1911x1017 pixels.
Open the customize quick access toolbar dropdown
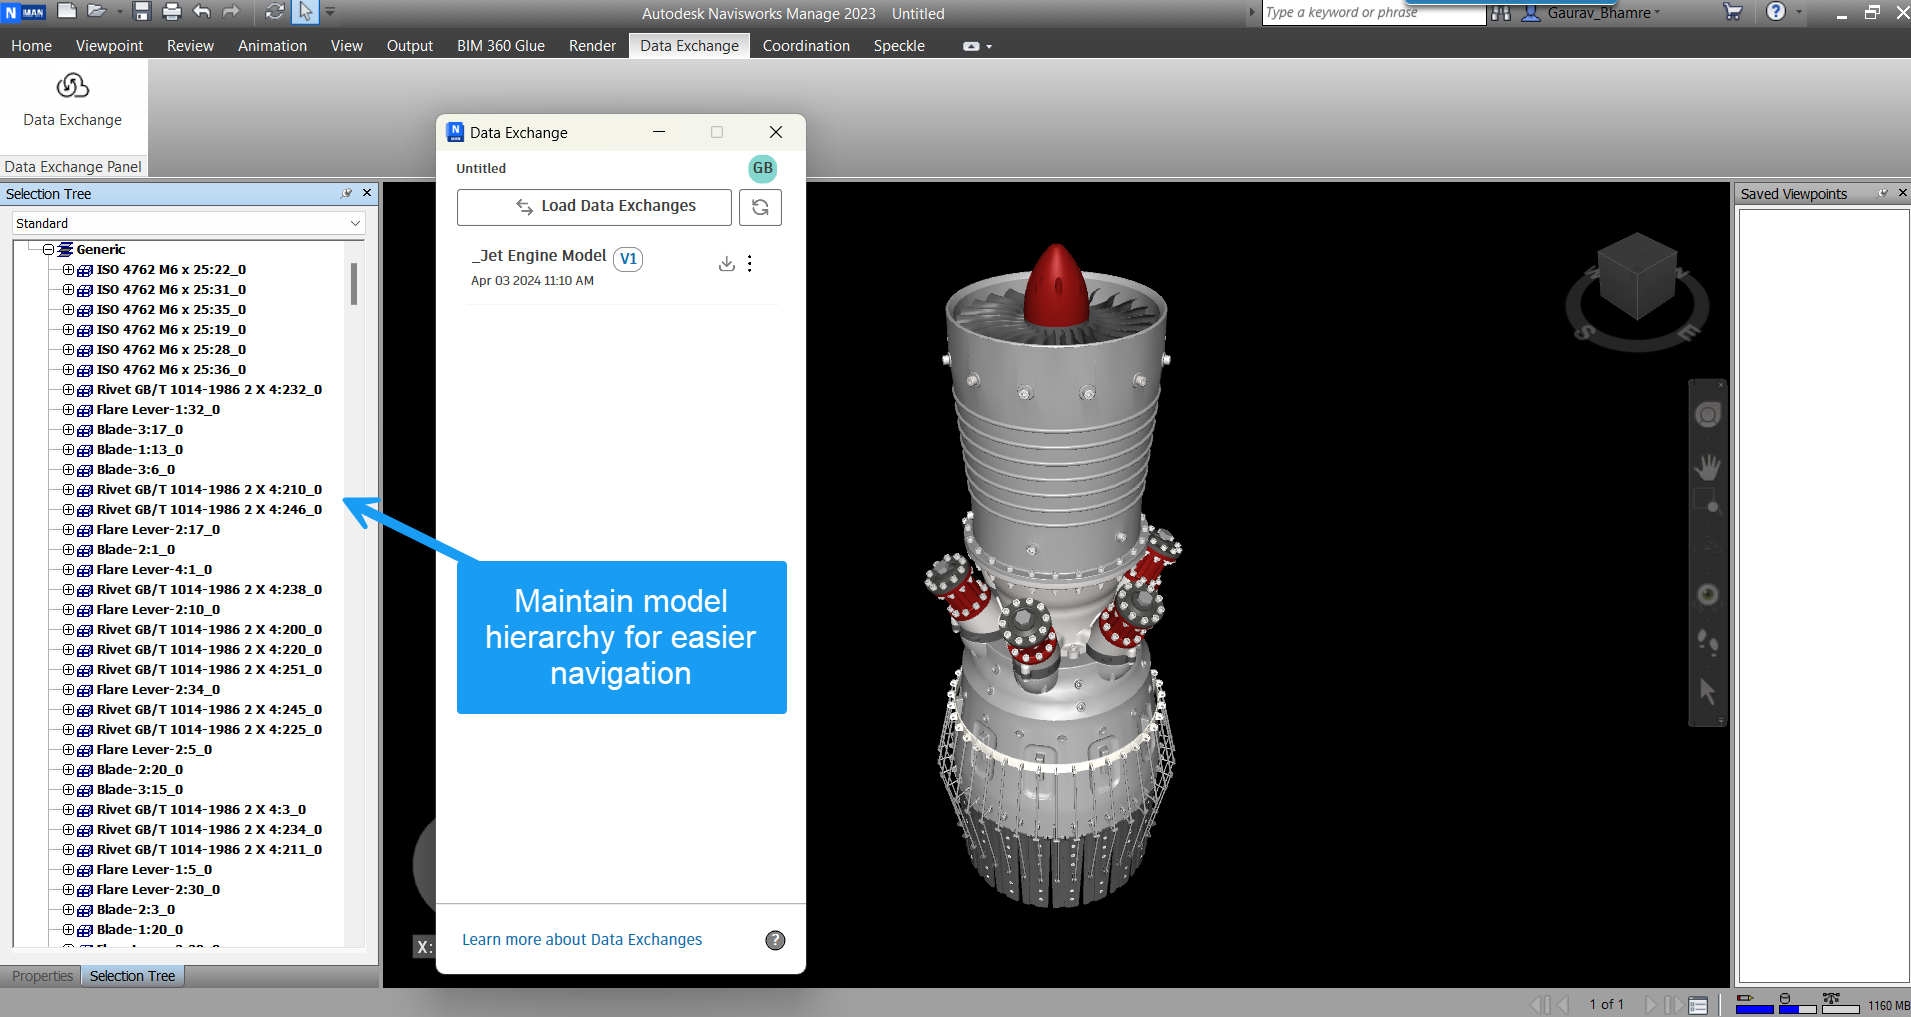point(330,12)
